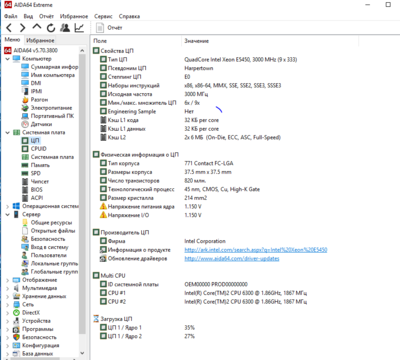
Task: Go up one level with Up arrow
Action: tap(37, 27)
